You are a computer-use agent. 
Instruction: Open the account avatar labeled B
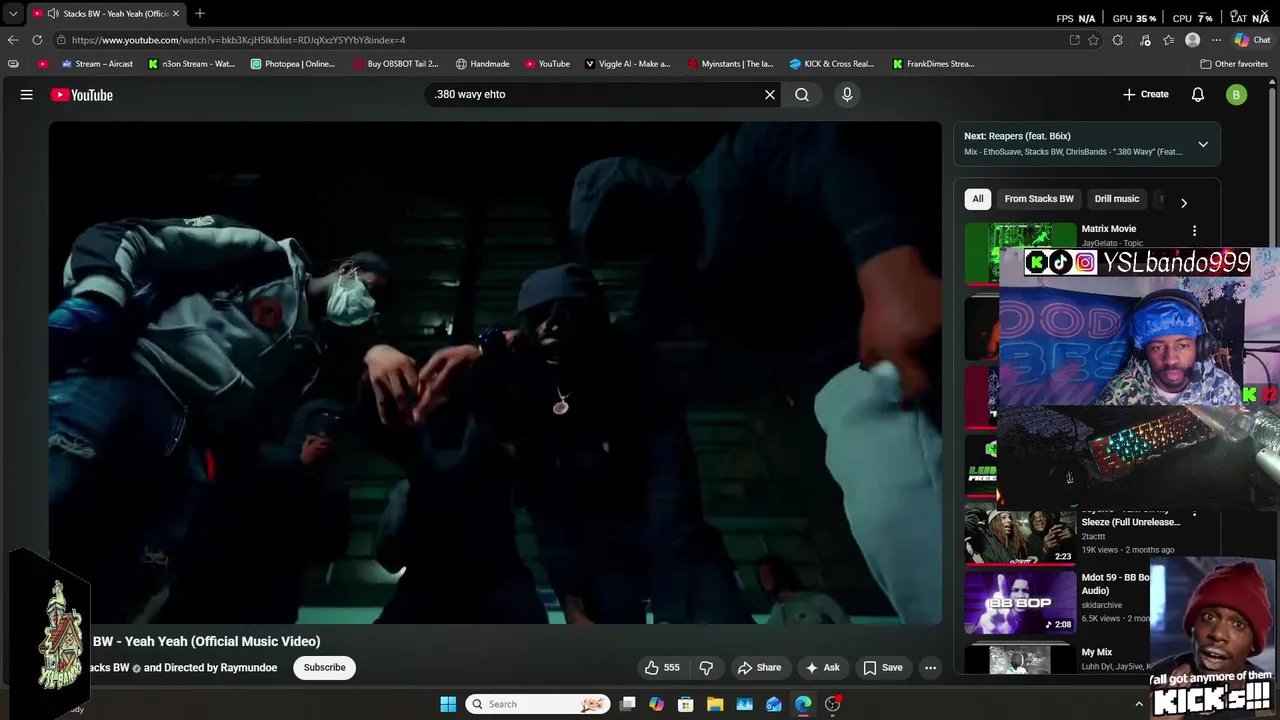coord(1237,95)
